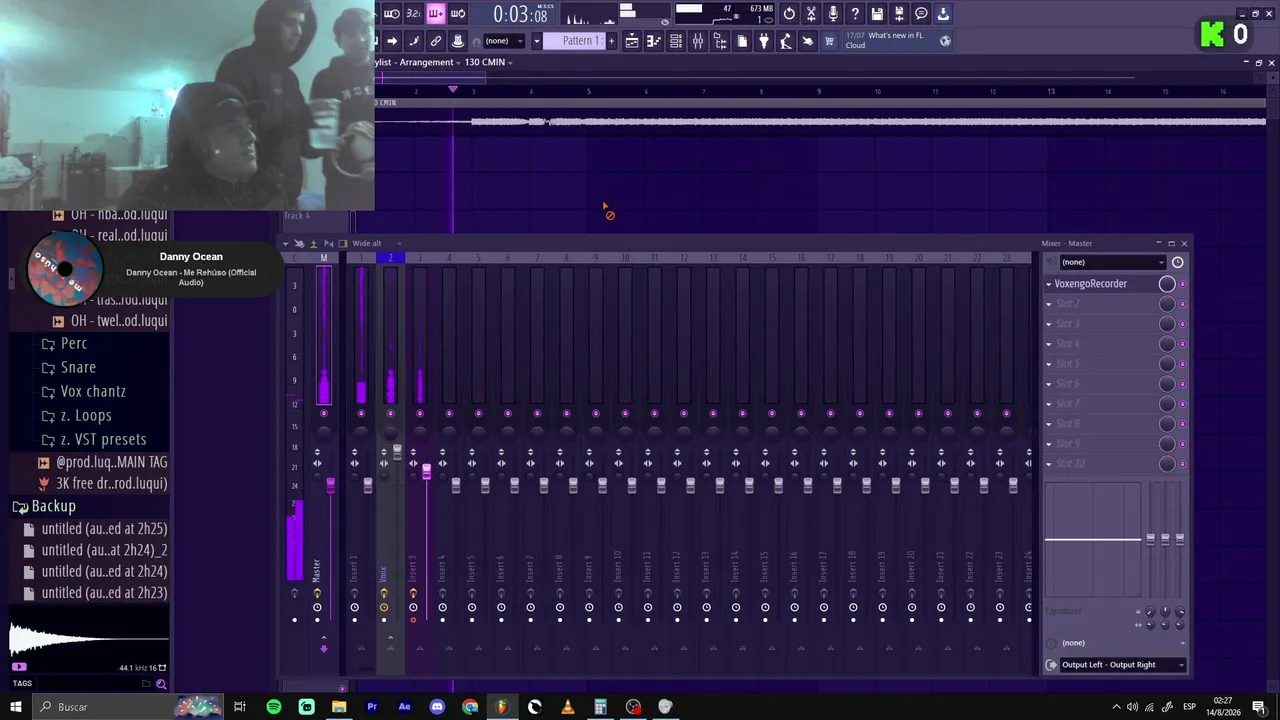This screenshot has width=1280, height=720.
Task: Toggle the countdown before recording button
Action: 413,14
